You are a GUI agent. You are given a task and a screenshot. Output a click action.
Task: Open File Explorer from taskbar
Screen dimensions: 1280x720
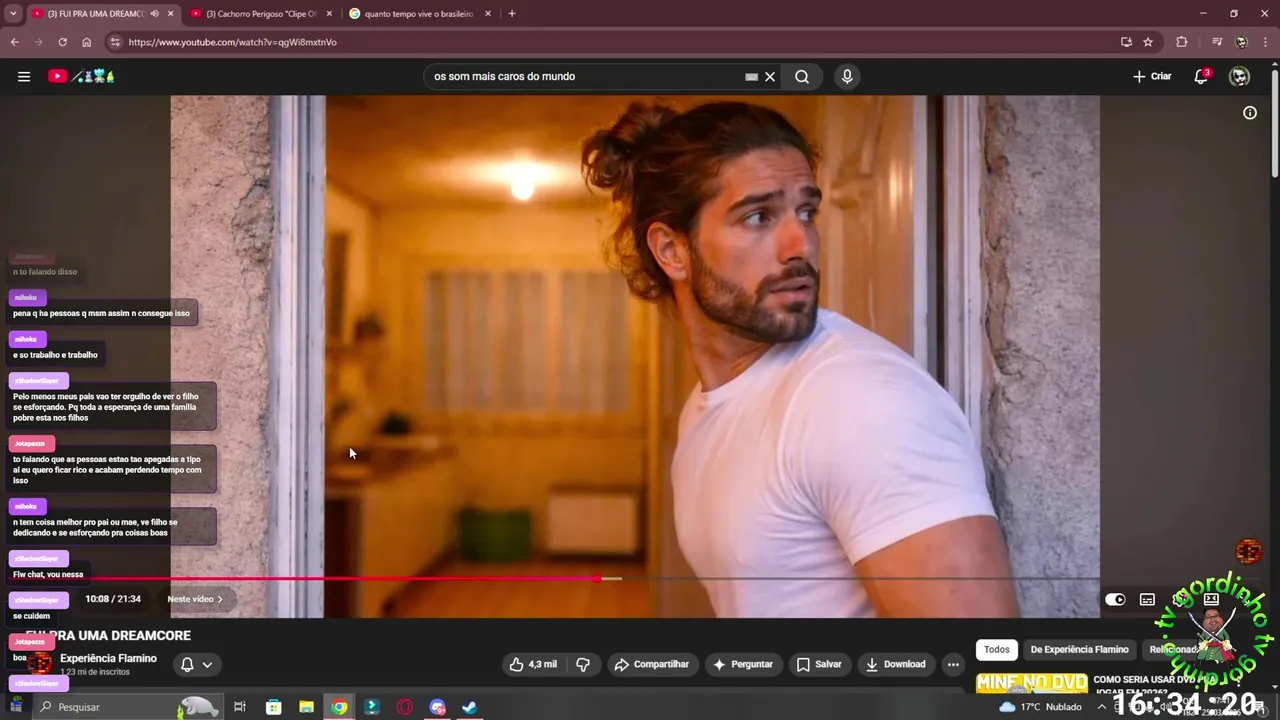(306, 707)
